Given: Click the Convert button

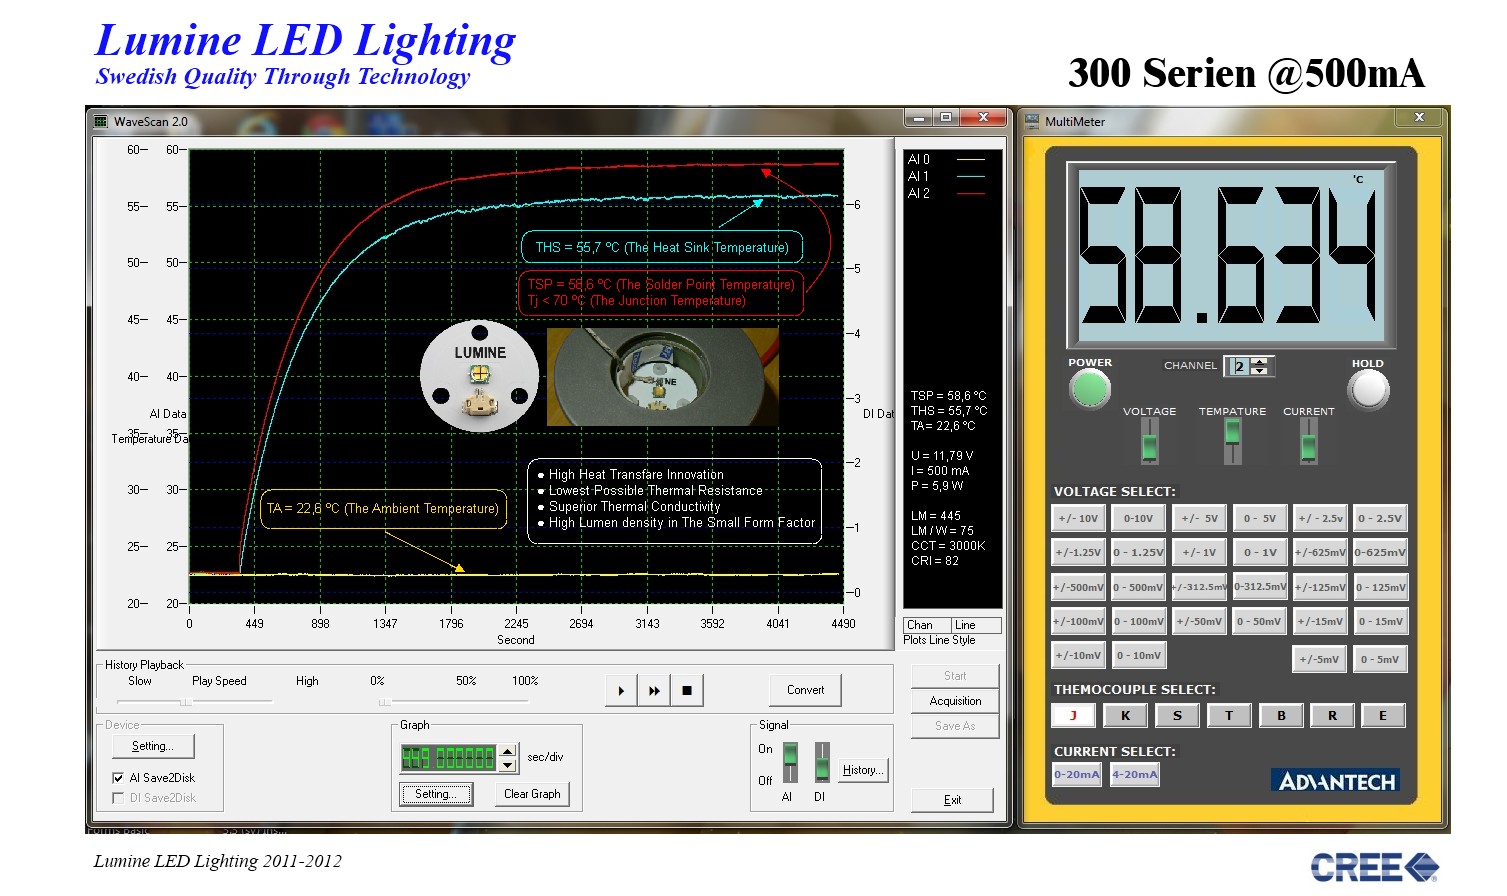Looking at the screenshot, I should [806, 690].
